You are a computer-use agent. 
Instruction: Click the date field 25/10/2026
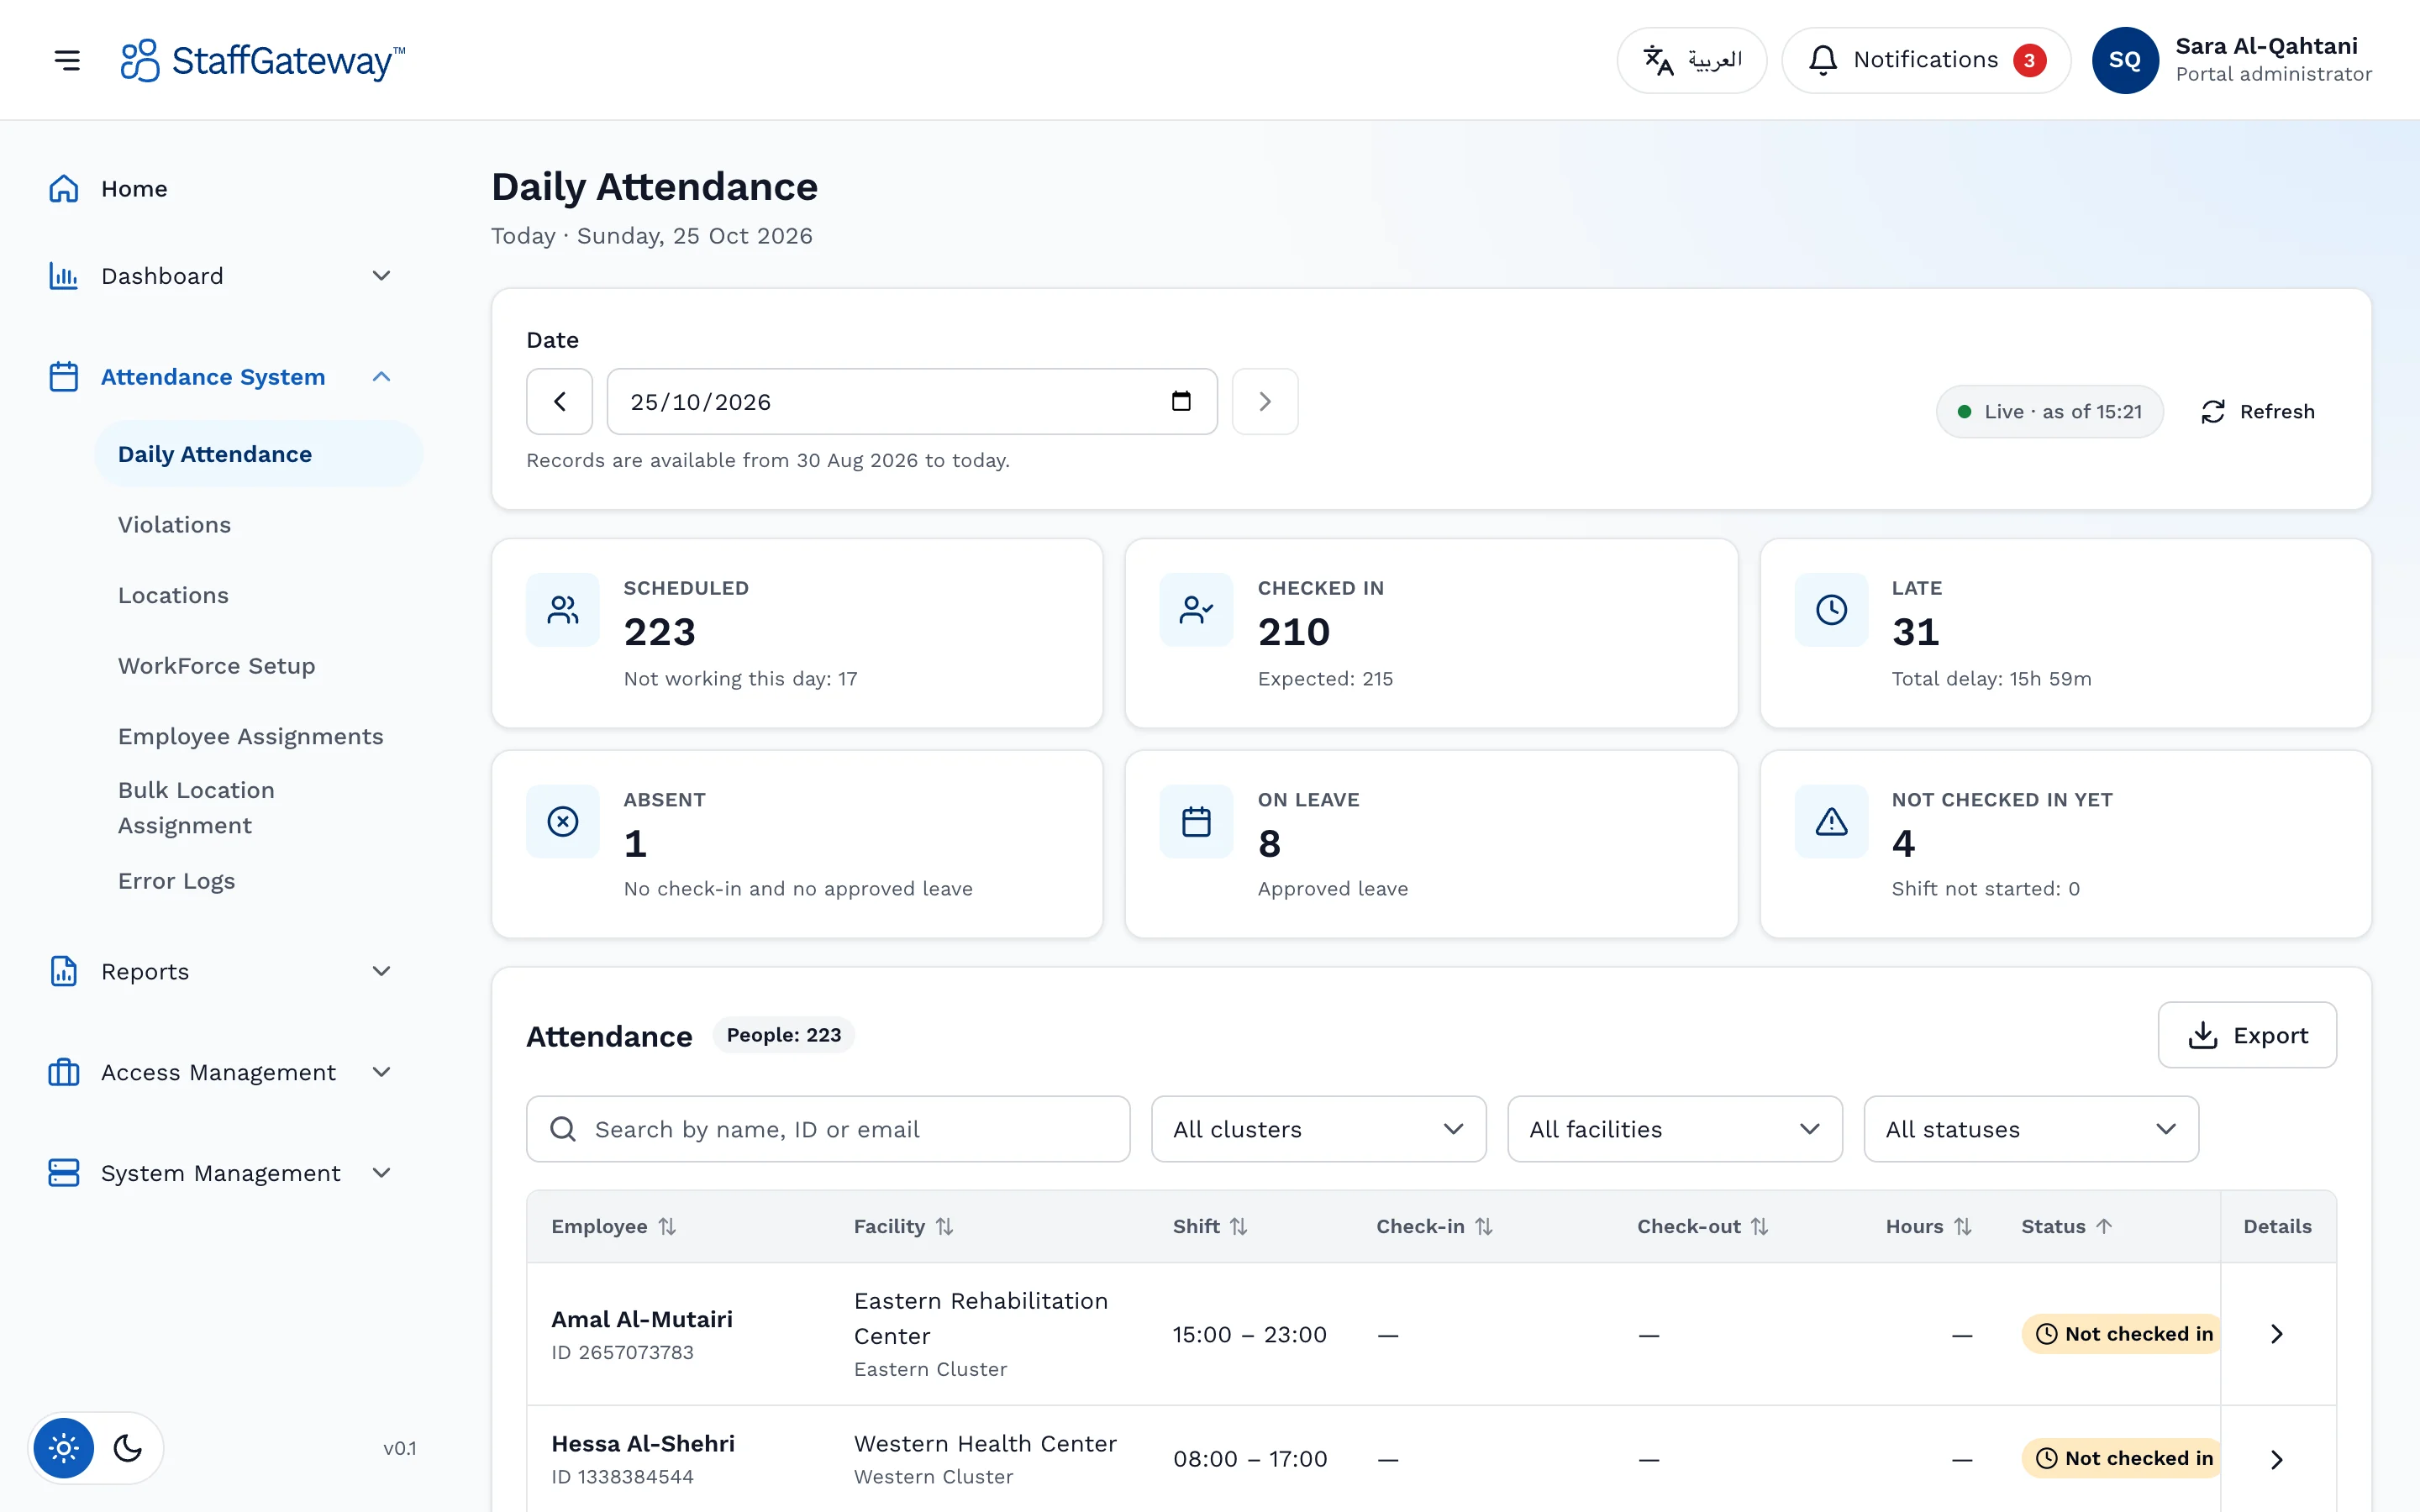tap(911, 402)
